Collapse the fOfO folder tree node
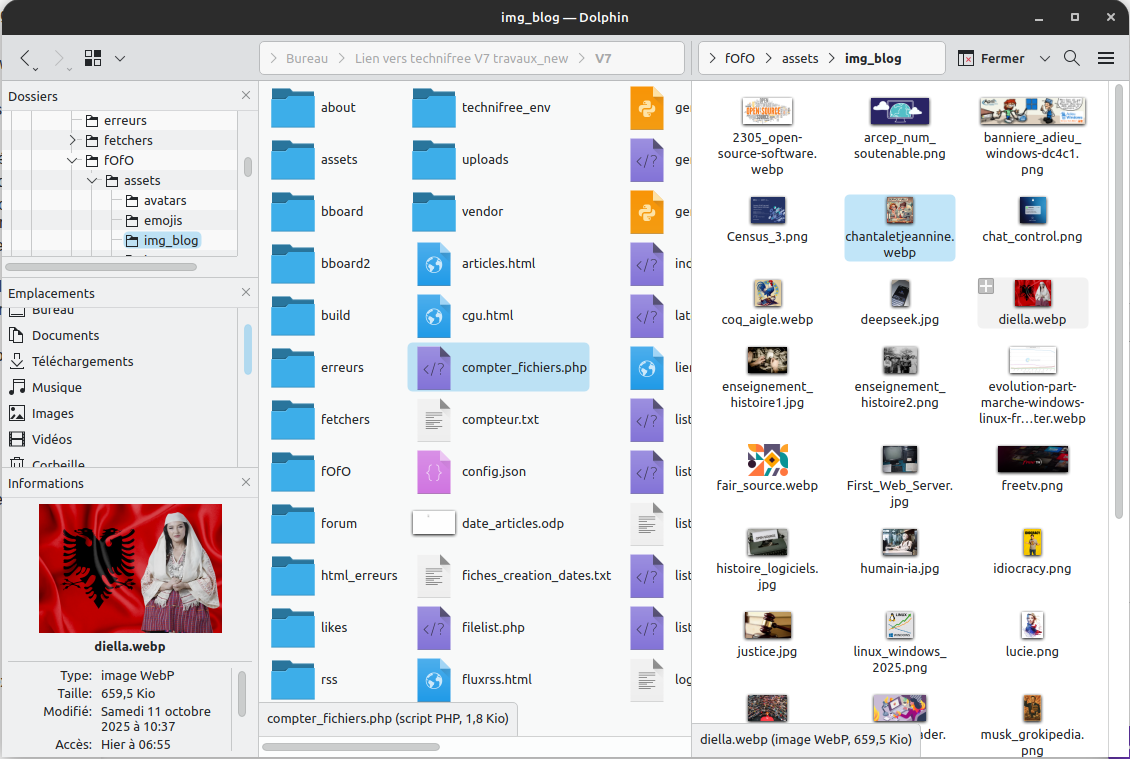Screen dimensions: 1130x759 click(73, 160)
